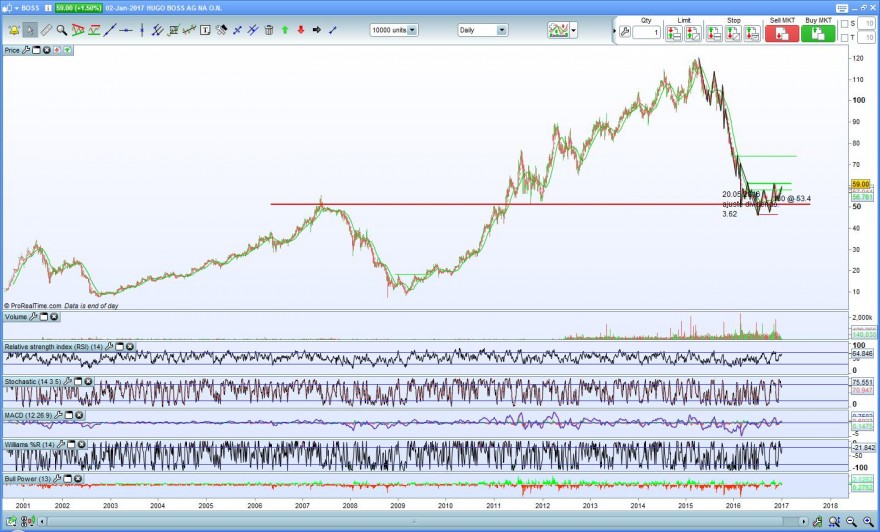Image resolution: width=880 pixels, height=532 pixels.
Task: Click the chart style indicator button
Action: tap(558, 30)
